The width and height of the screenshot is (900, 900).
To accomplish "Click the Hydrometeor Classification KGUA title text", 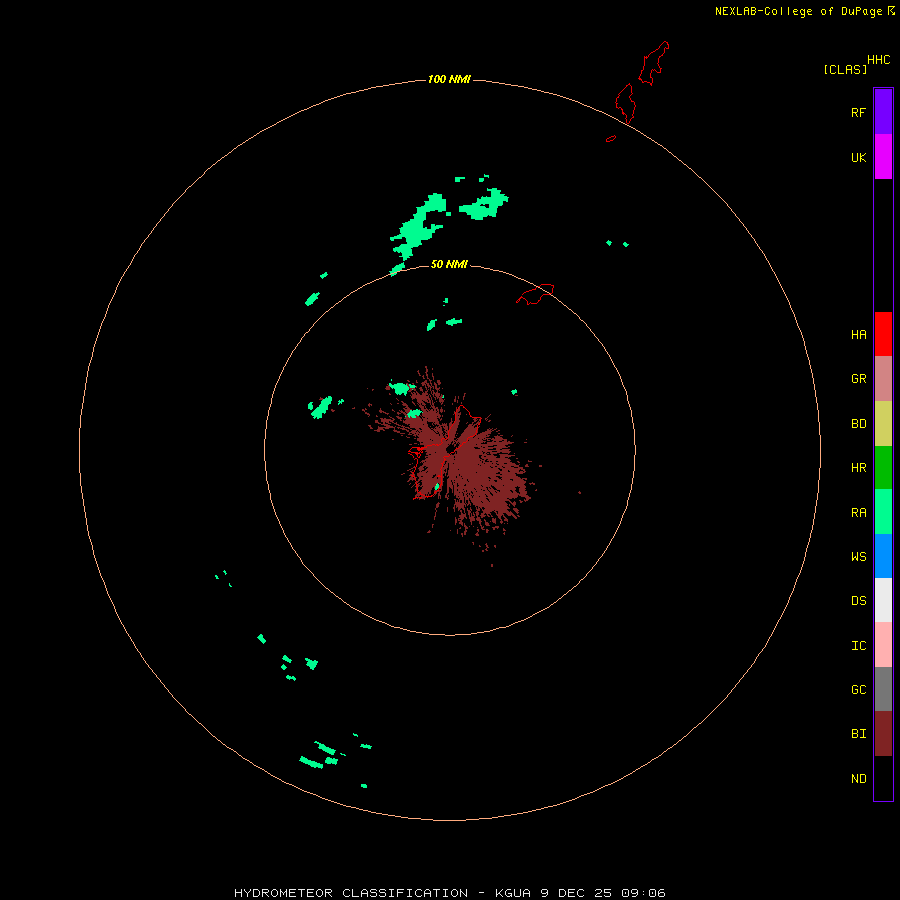I will tap(449, 893).
